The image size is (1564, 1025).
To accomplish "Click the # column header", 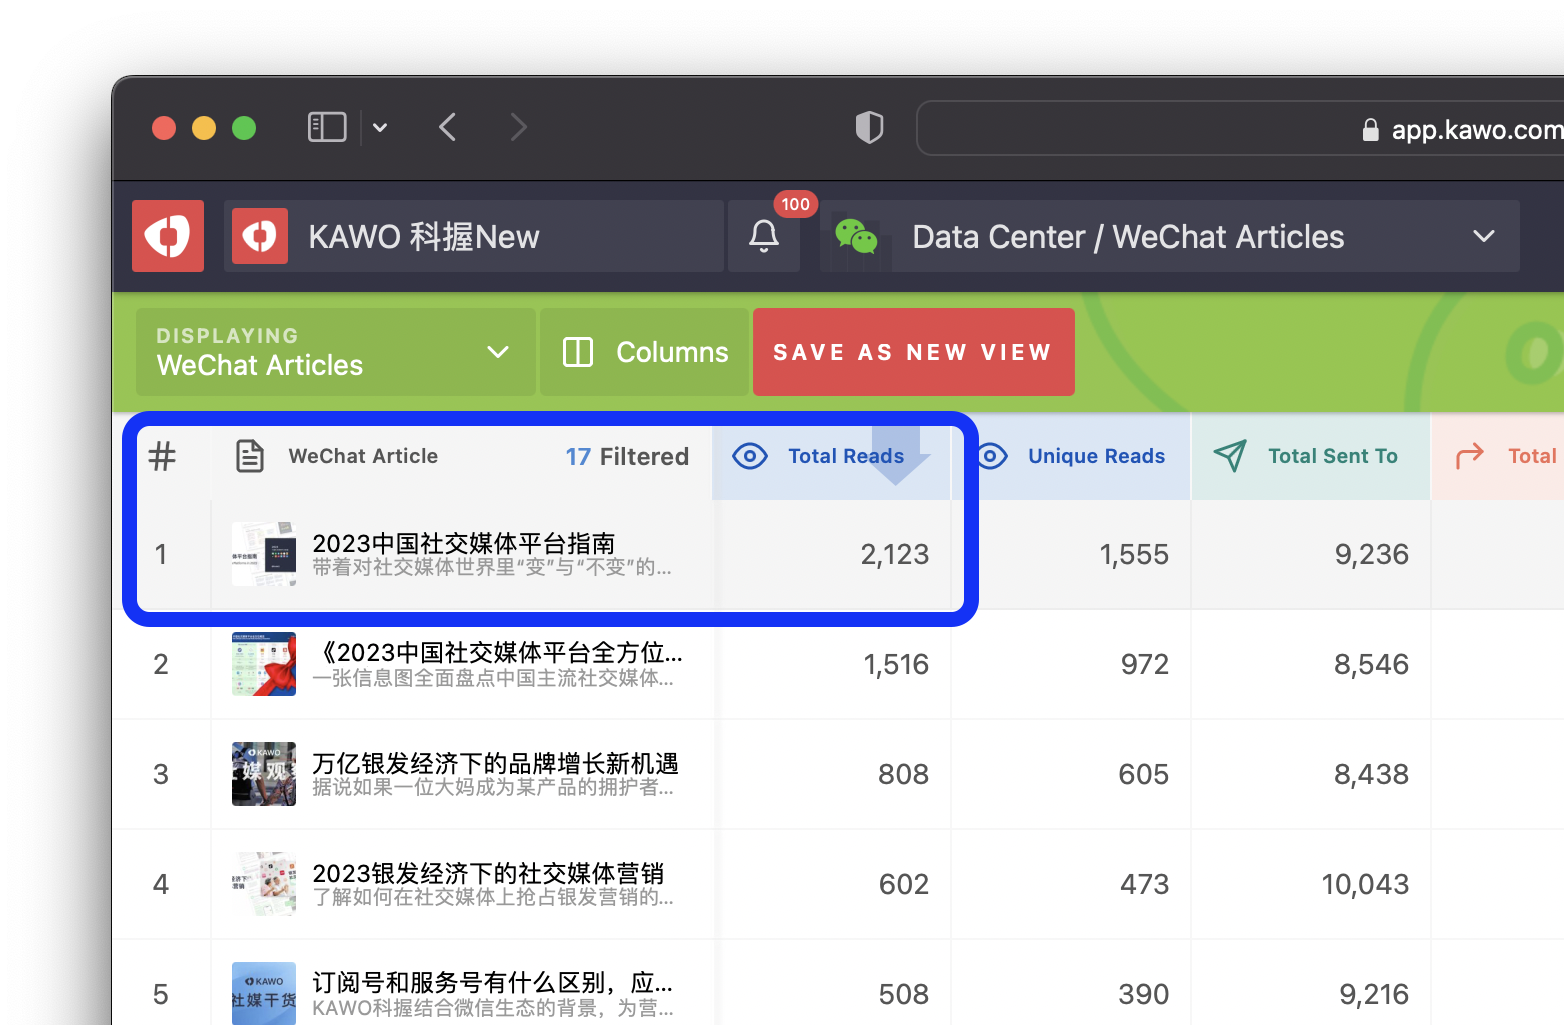I will [x=162, y=456].
